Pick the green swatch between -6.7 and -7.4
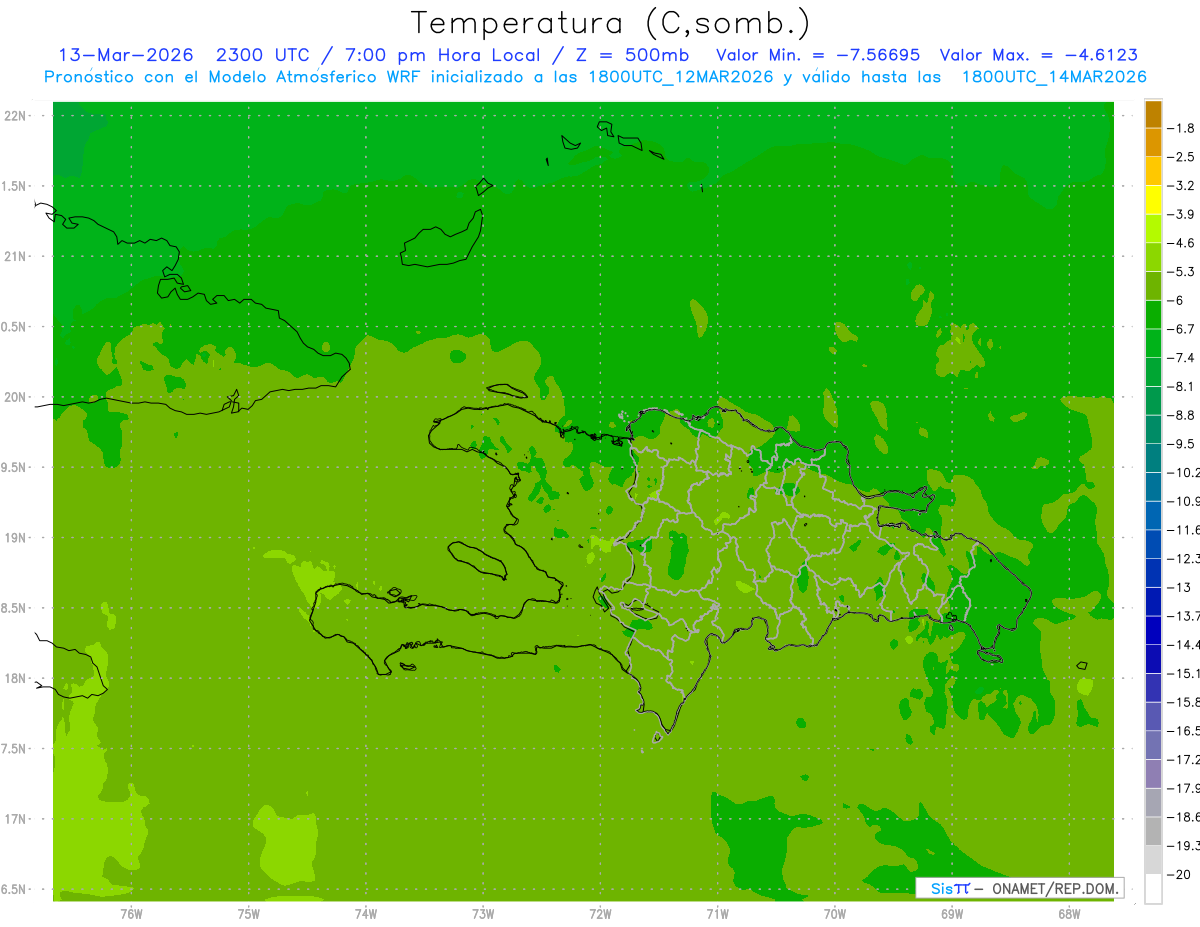 (x=1154, y=343)
